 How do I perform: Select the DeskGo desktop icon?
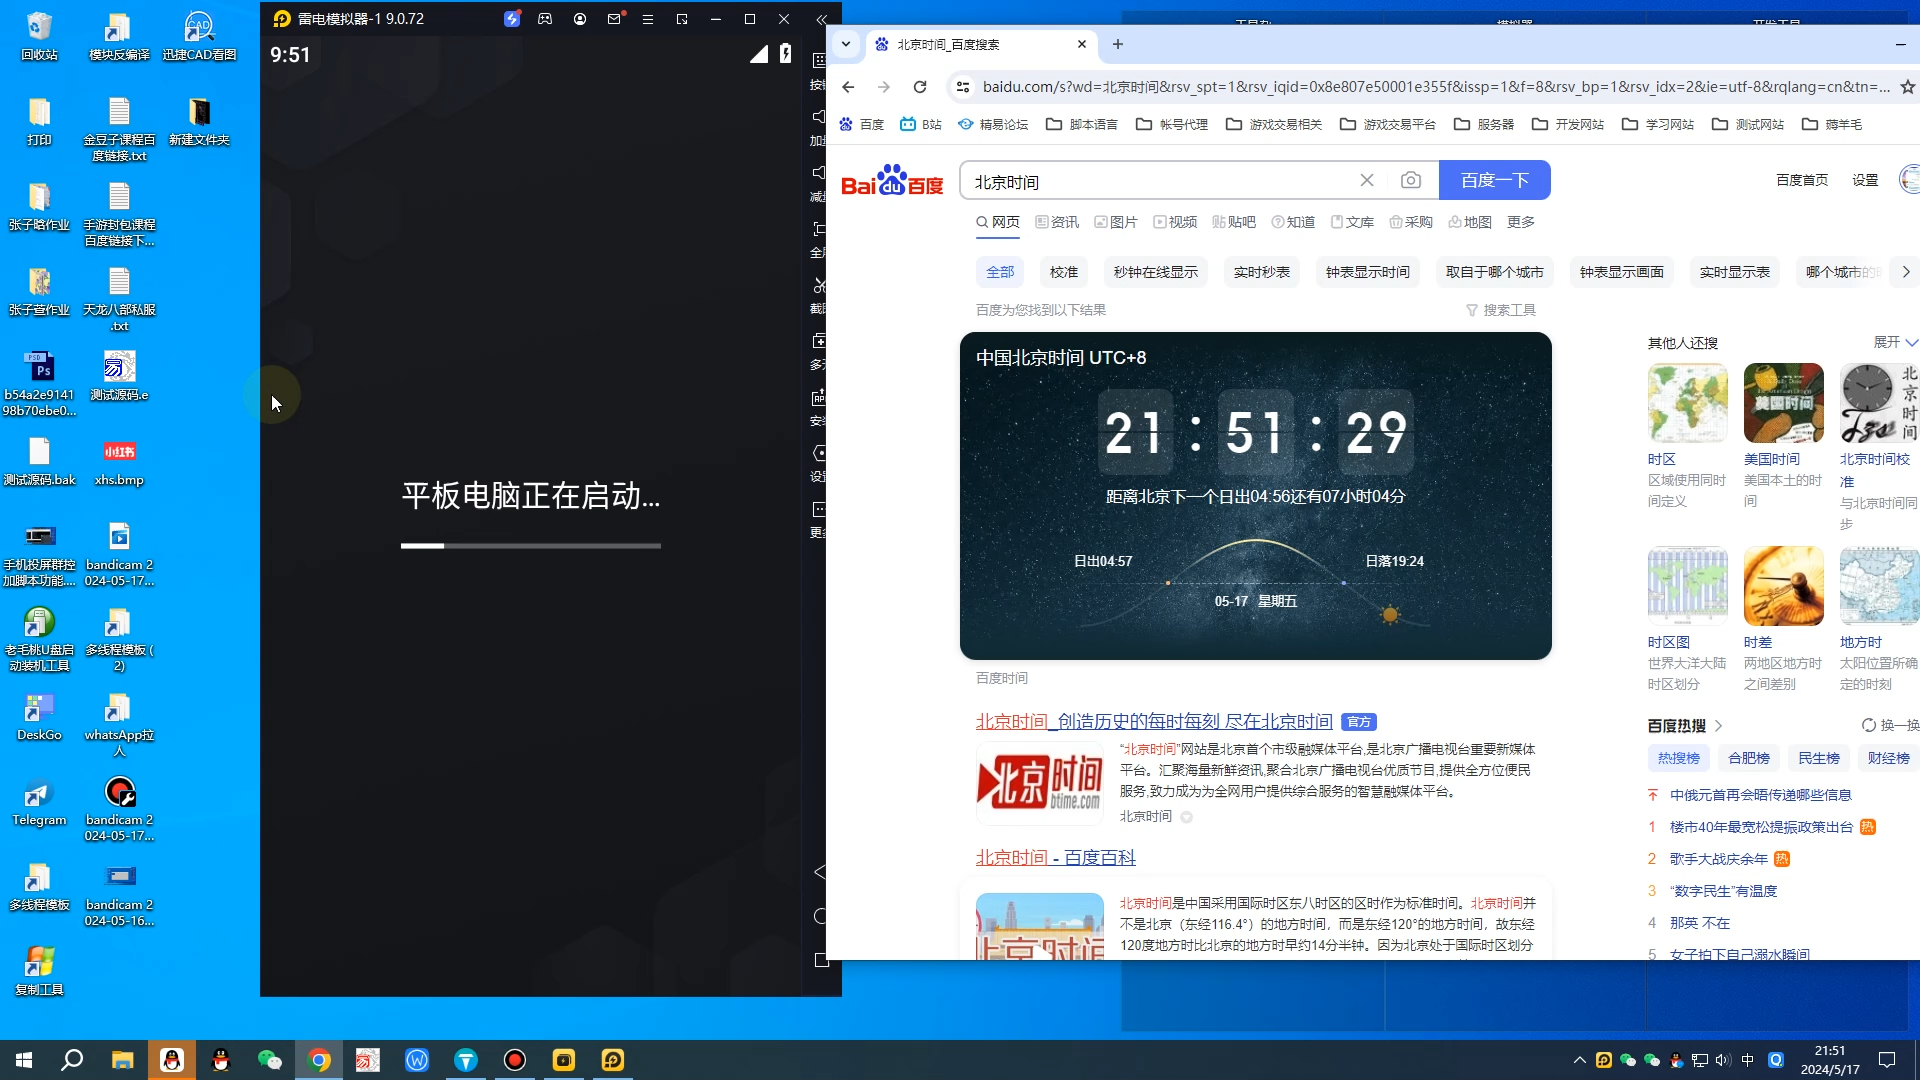pyautogui.click(x=39, y=717)
